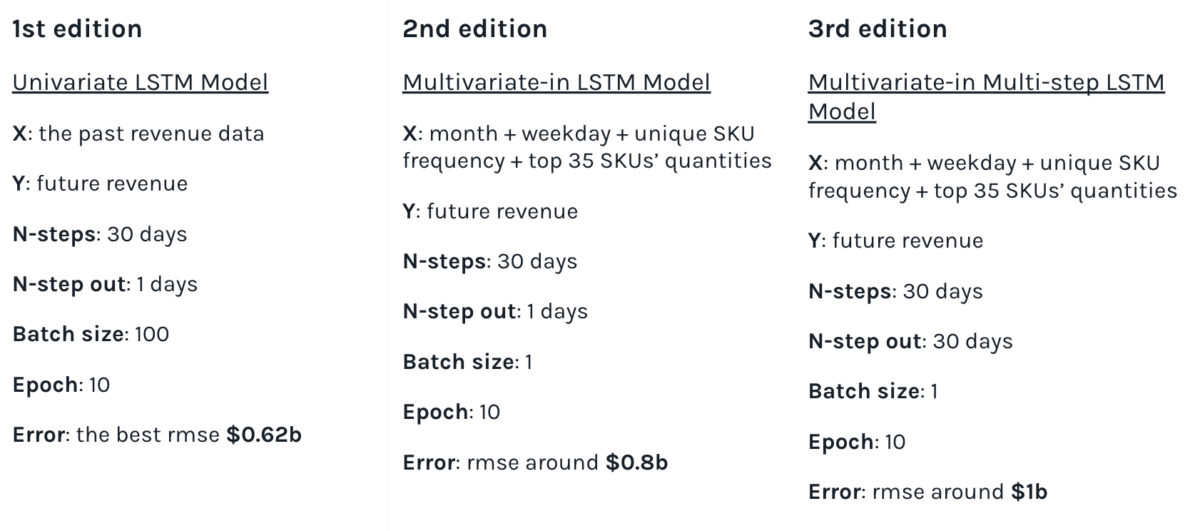Click 3rd edition X feature description
Viewport: 1200px width, 531px height.
[x=991, y=177]
